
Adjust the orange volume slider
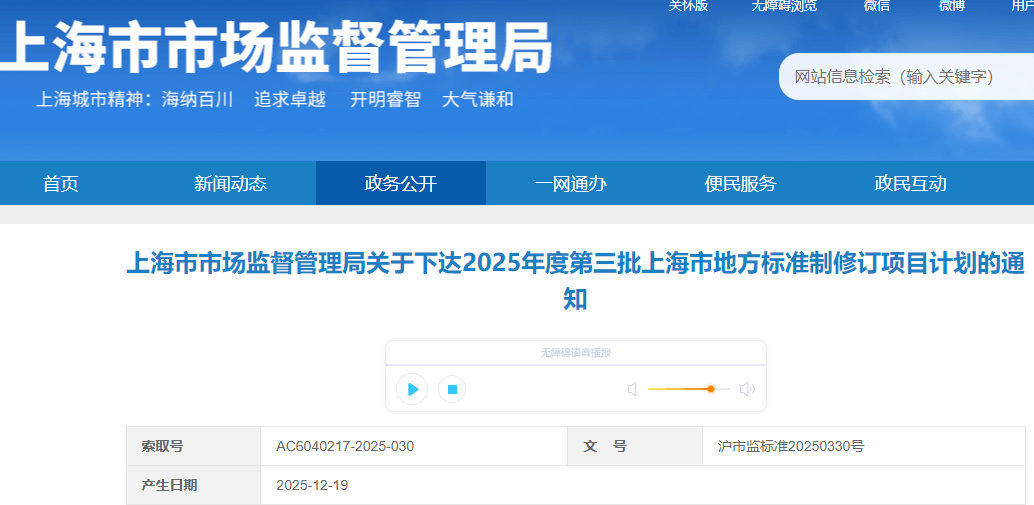tap(688, 389)
